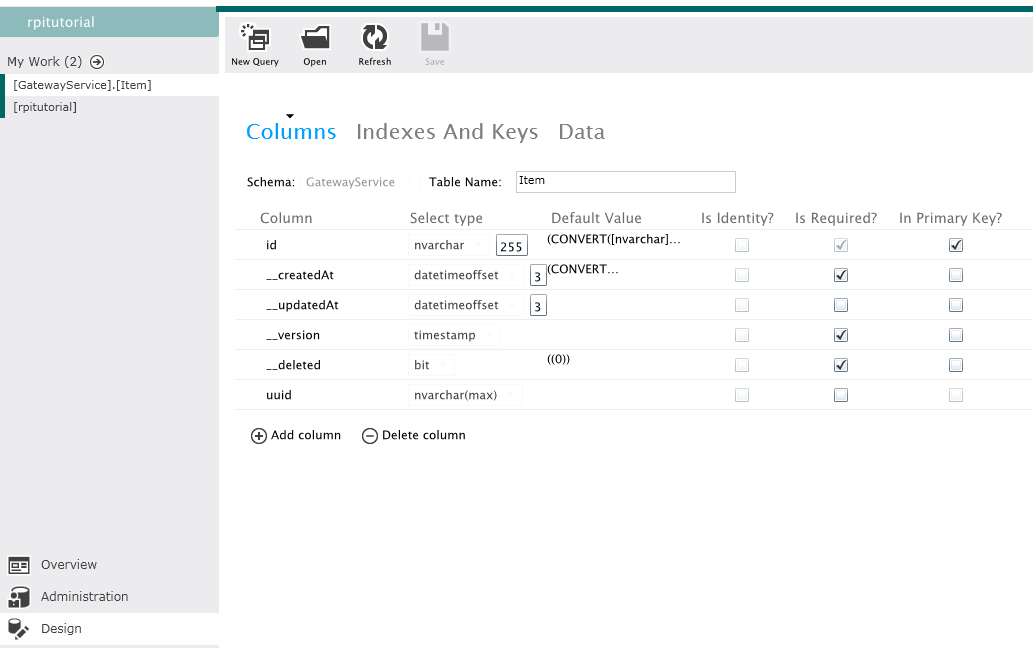Screen dimensions: 1033x648
Task: Select [rpitutorial] in My Work list
Action: 45,107
